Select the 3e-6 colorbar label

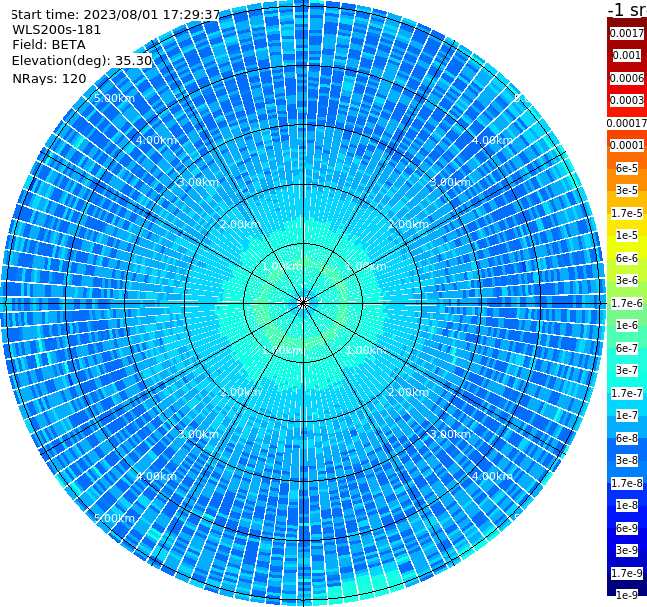click(x=627, y=280)
